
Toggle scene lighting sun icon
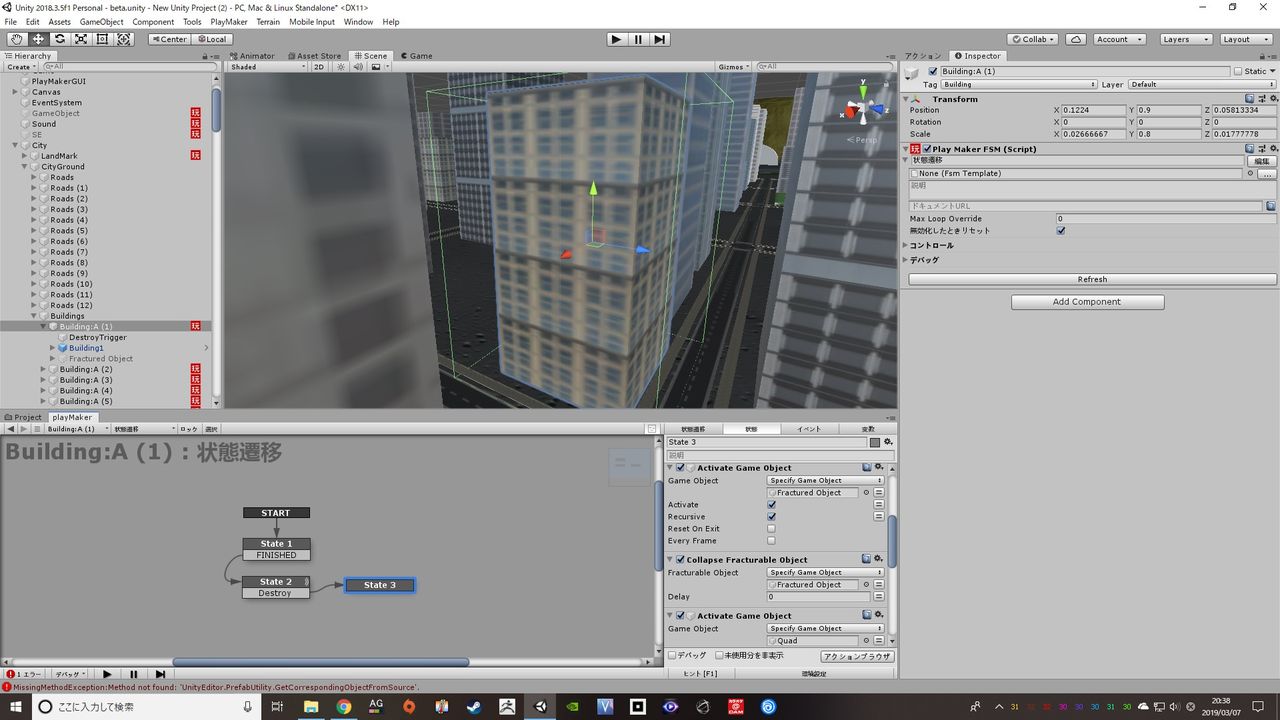click(x=341, y=67)
